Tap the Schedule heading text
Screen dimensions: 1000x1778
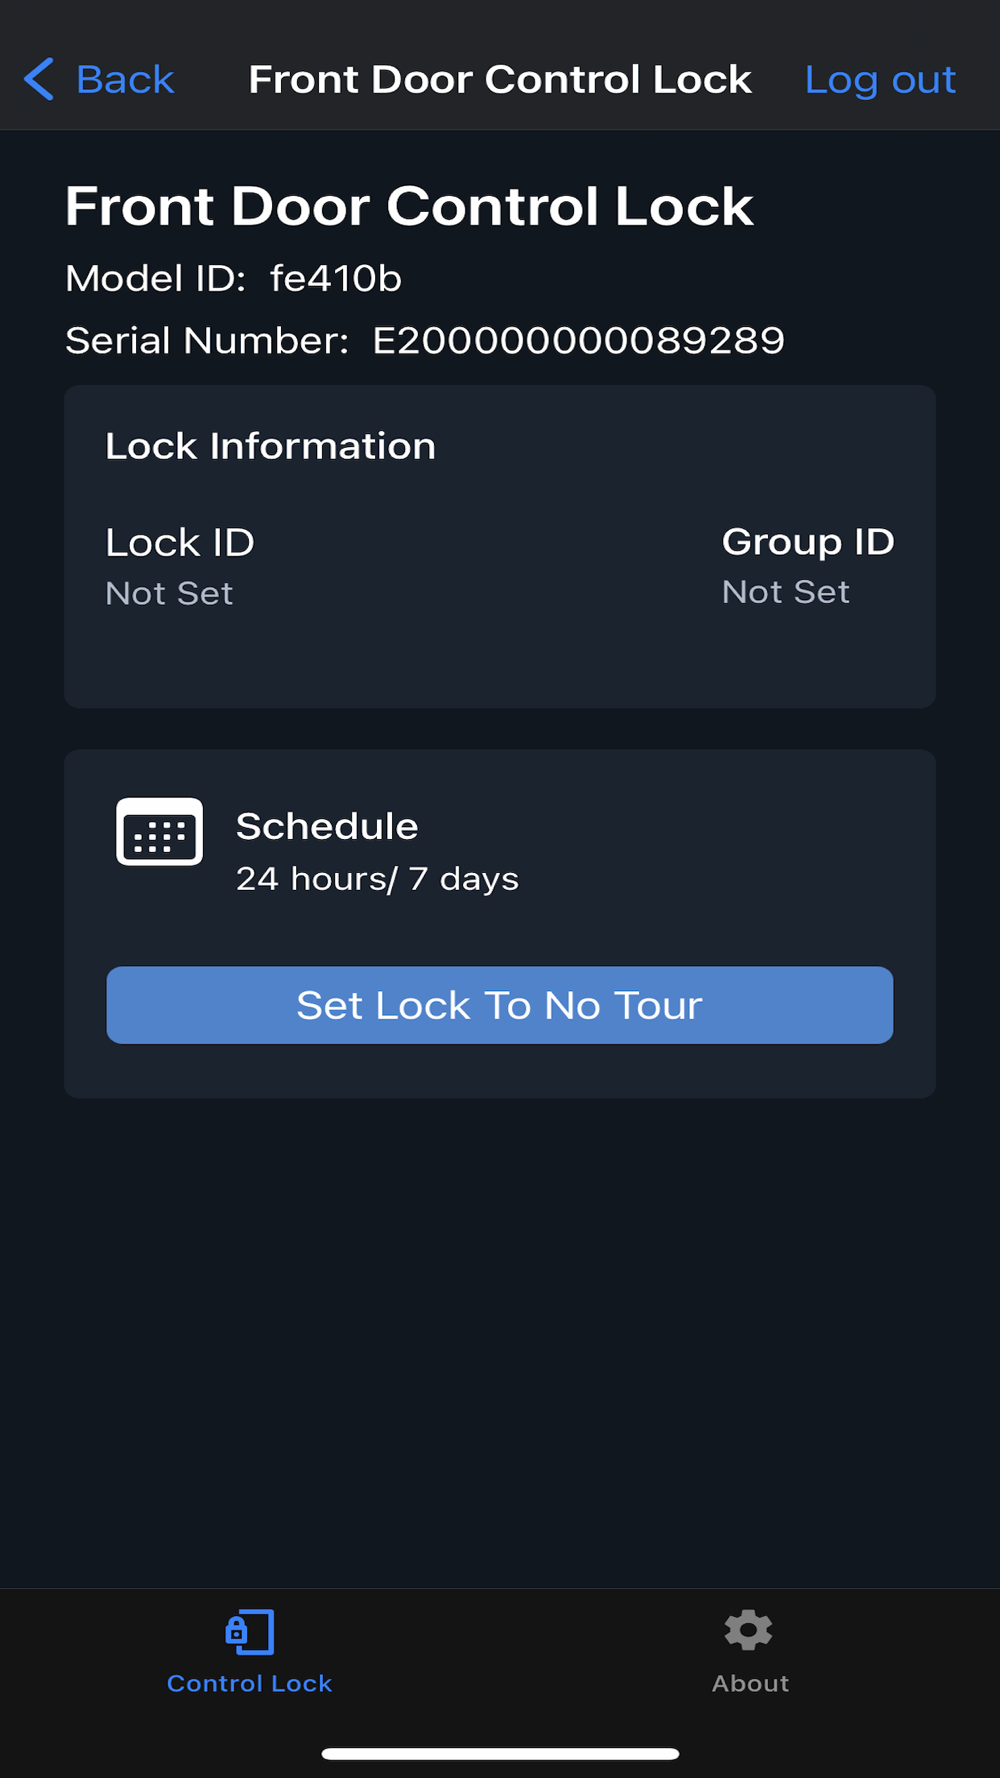(327, 826)
